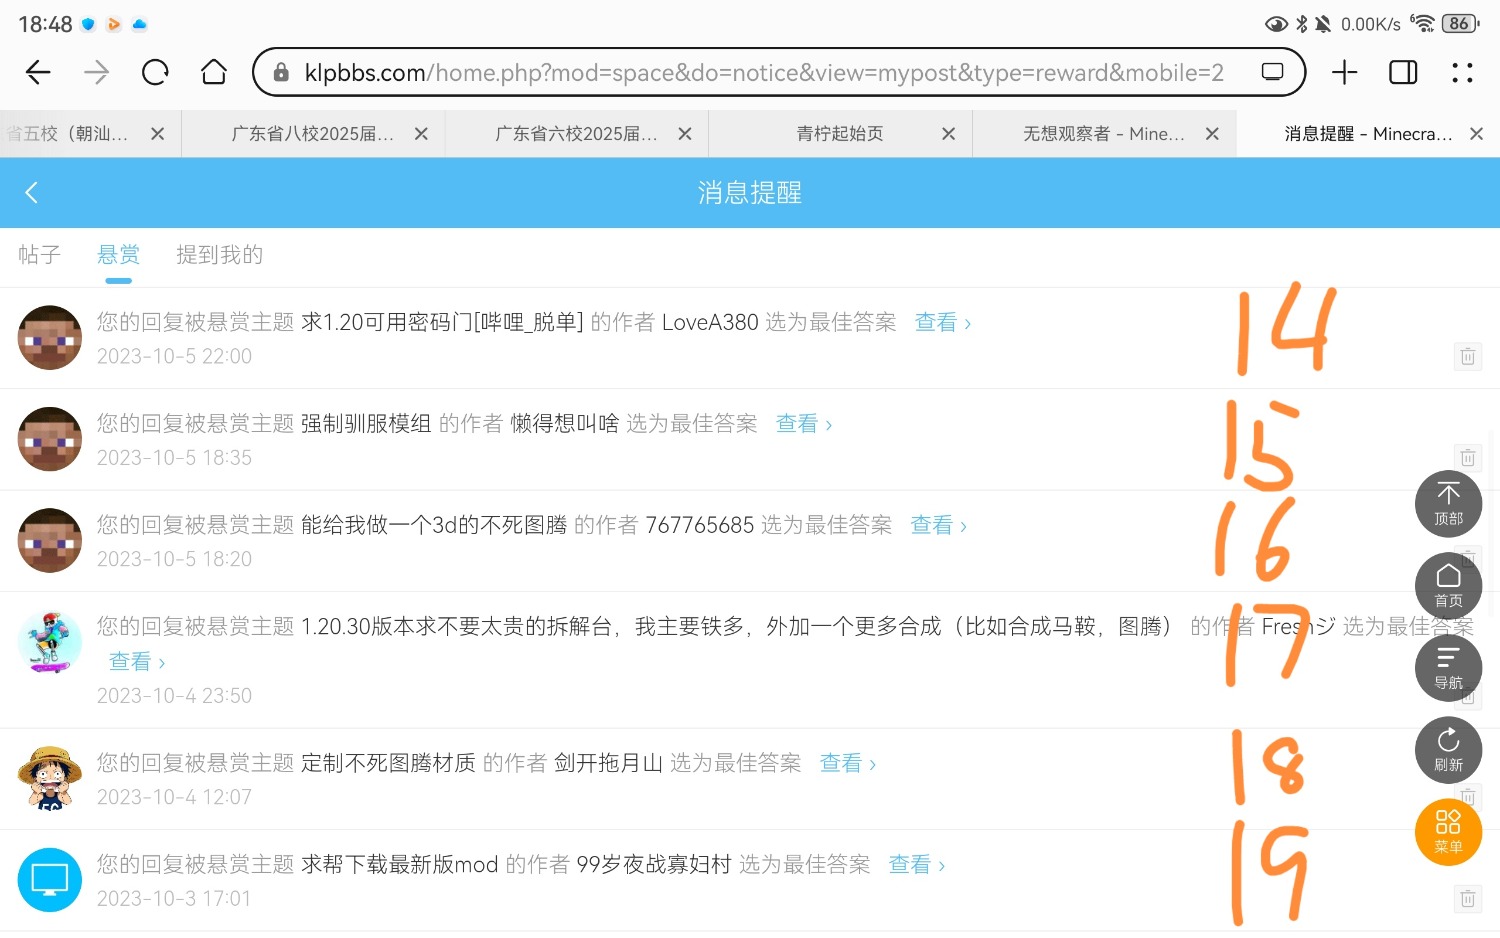Screen dimensions: 1500x938
Task: Click 查看 for the 拆解台 notification
Action: point(137,662)
